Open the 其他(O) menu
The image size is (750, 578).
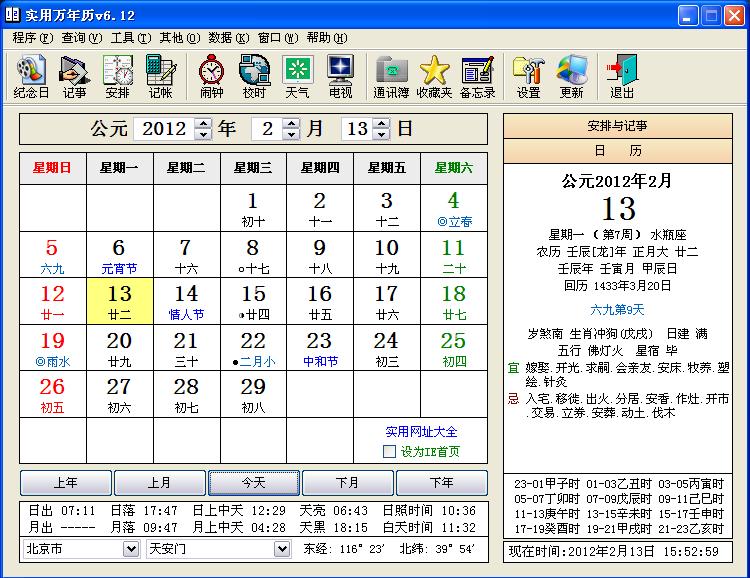pos(180,37)
